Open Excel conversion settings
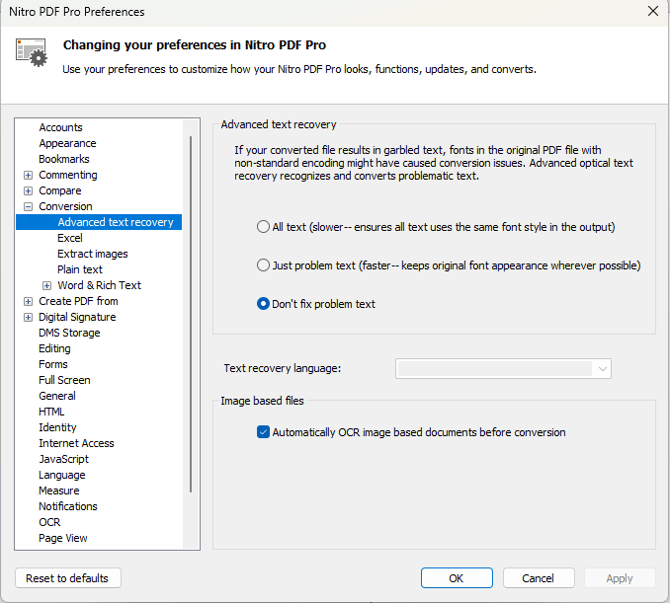 (x=70, y=238)
